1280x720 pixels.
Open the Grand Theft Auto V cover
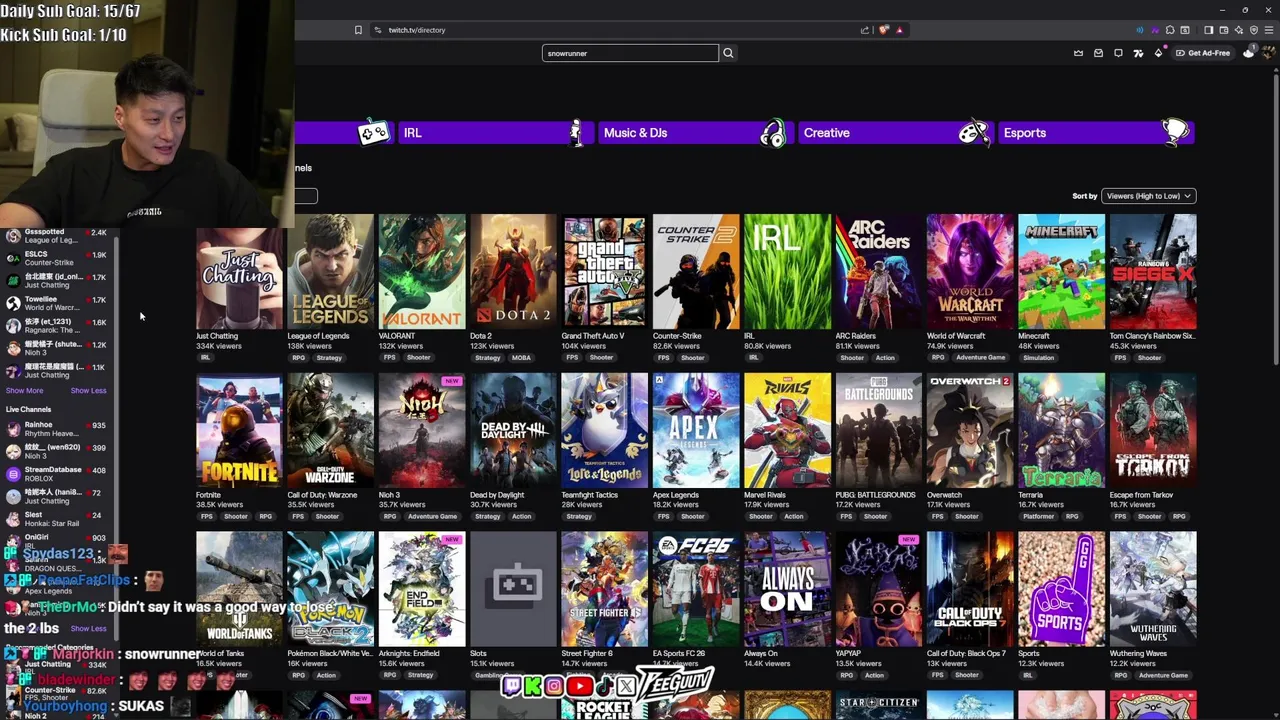tap(604, 271)
